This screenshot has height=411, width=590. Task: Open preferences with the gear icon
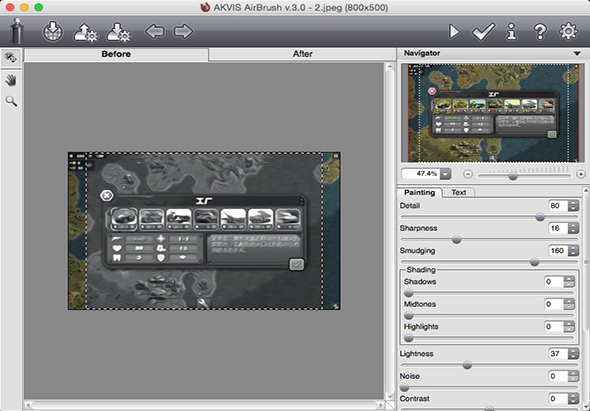(x=568, y=31)
